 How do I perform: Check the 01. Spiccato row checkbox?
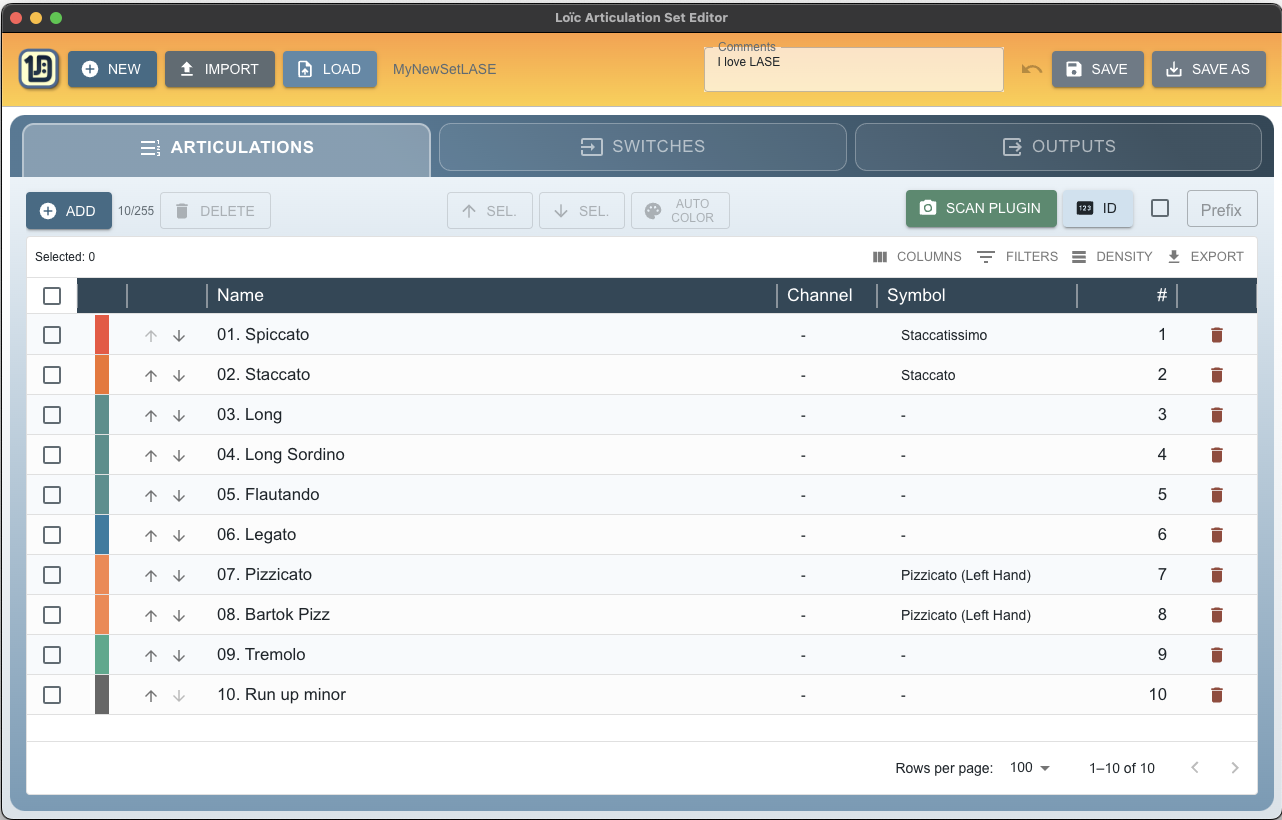point(52,335)
